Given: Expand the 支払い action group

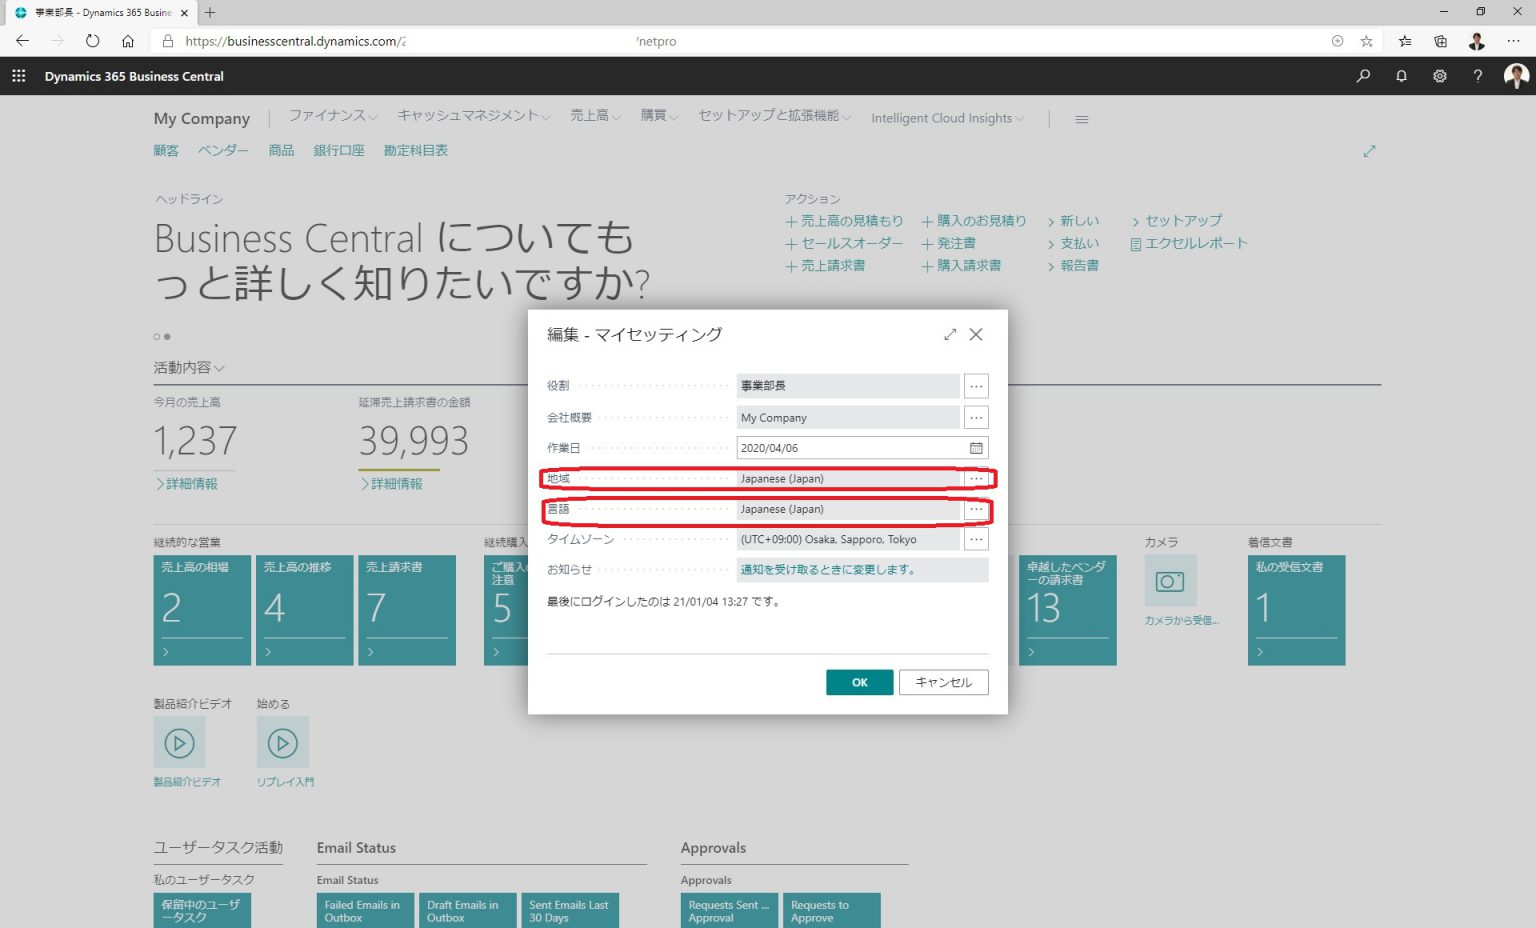Looking at the screenshot, I should pyautogui.click(x=1073, y=243).
